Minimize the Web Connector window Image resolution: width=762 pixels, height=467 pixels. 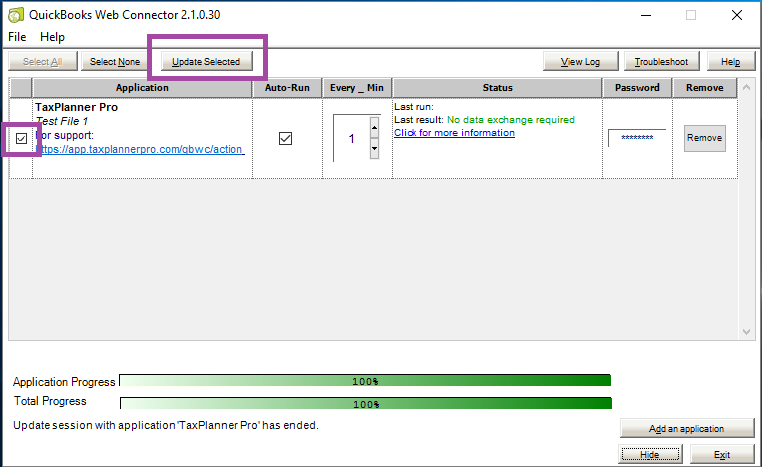point(646,16)
